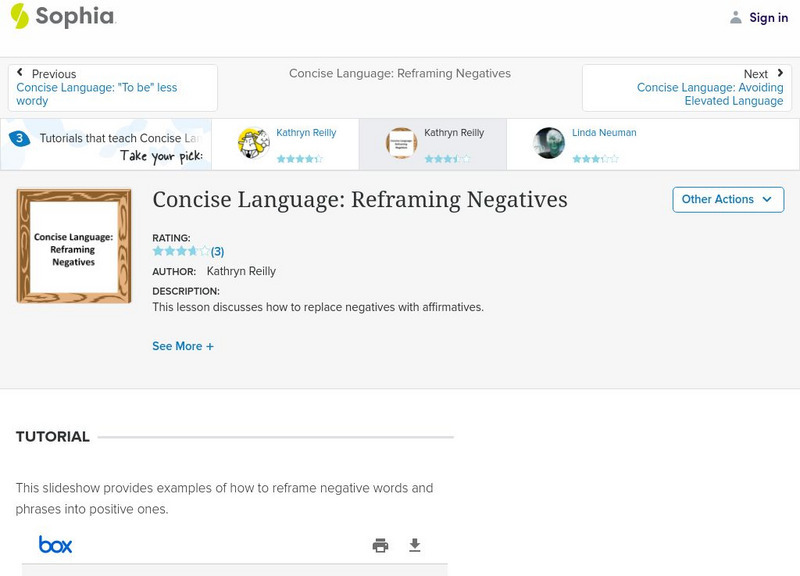The width and height of the screenshot is (800, 576).
Task: Expand the See More + description
Action: [x=183, y=346]
